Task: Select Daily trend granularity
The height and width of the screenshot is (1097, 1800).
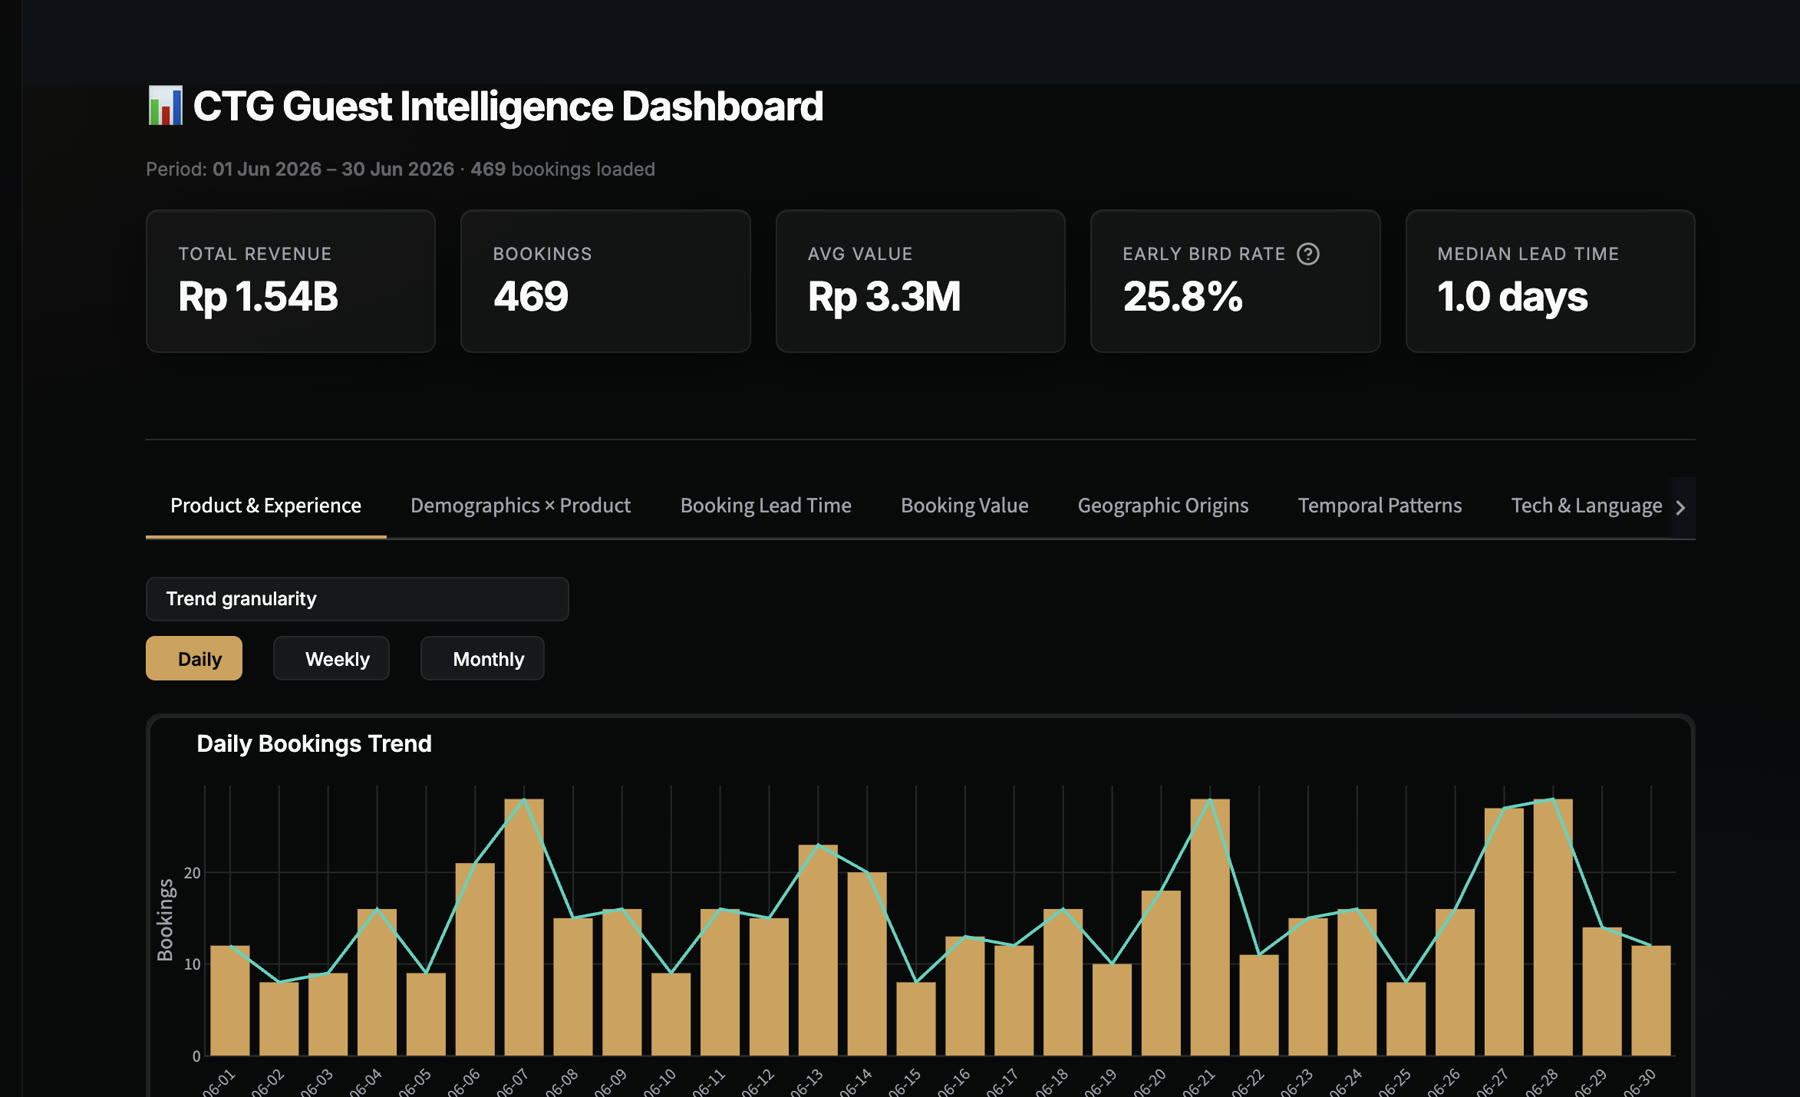Action: tap(194, 658)
